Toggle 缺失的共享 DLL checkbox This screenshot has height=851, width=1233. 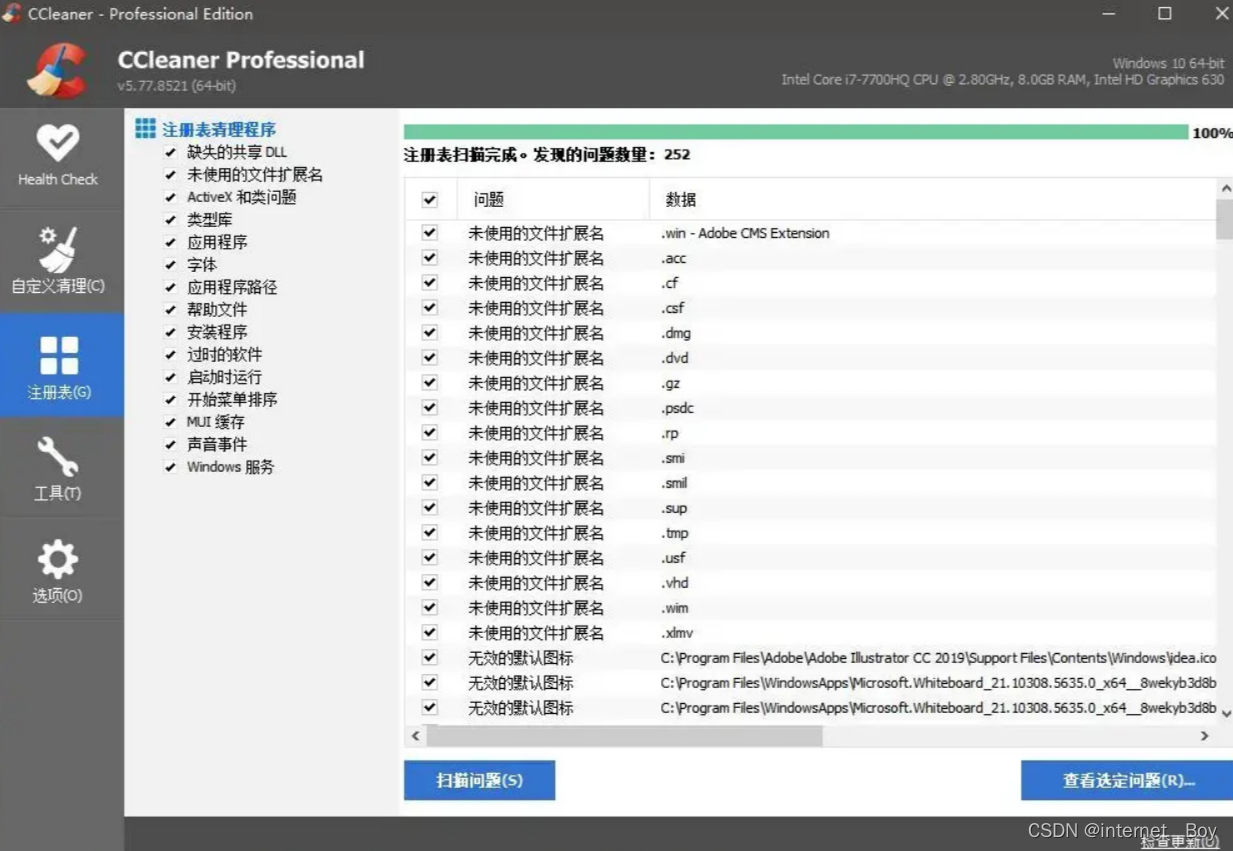[171, 152]
